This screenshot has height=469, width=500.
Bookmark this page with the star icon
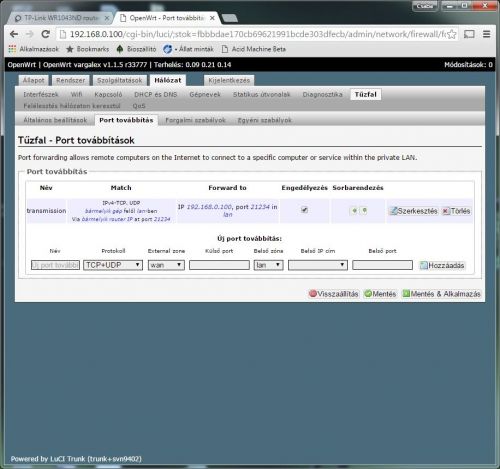click(451, 34)
